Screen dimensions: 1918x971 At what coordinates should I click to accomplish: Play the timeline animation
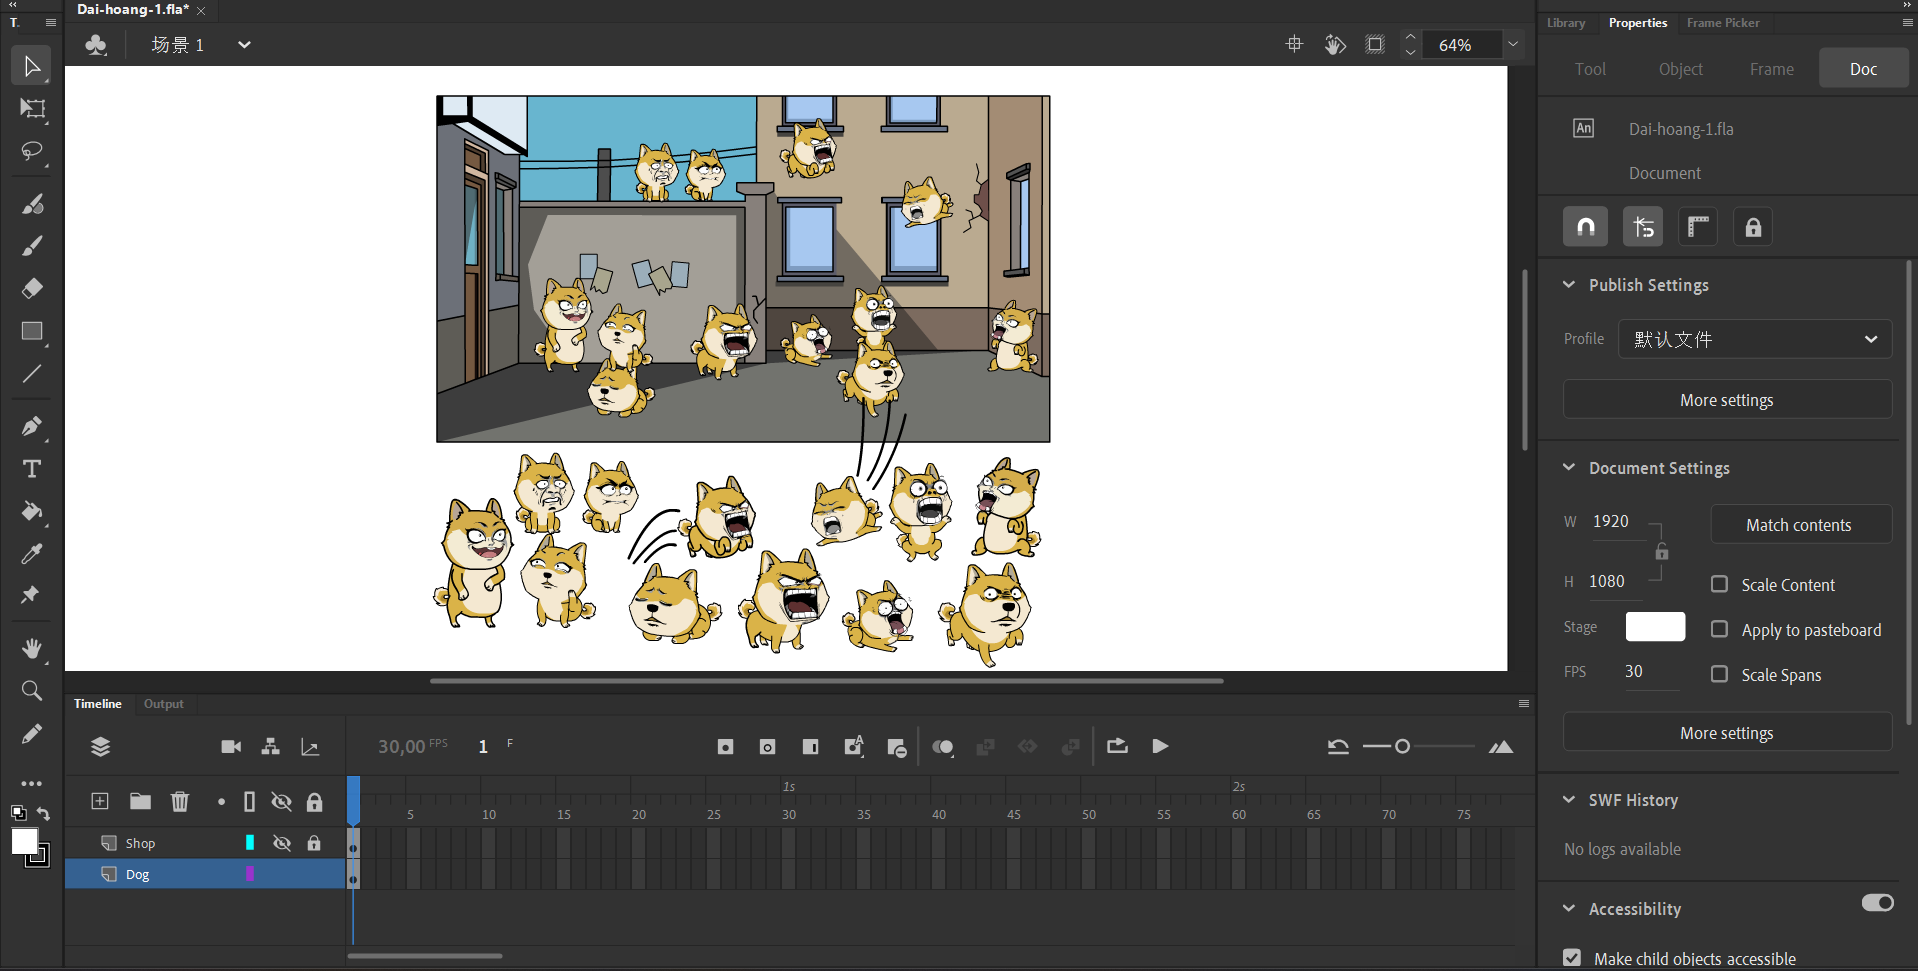coord(1160,747)
